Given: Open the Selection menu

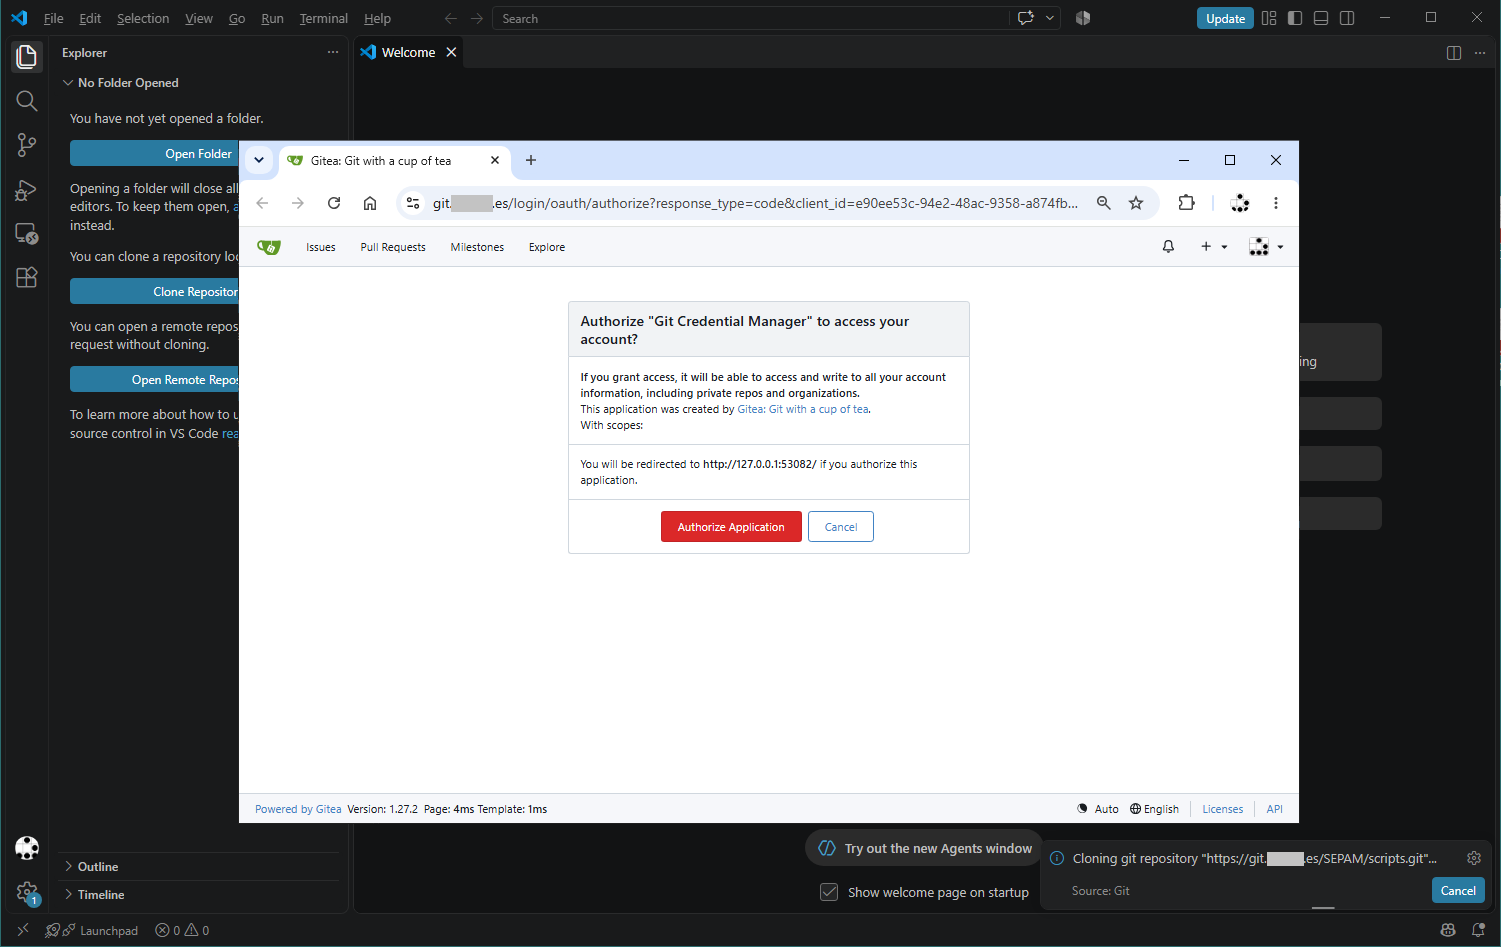Looking at the screenshot, I should (x=143, y=18).
